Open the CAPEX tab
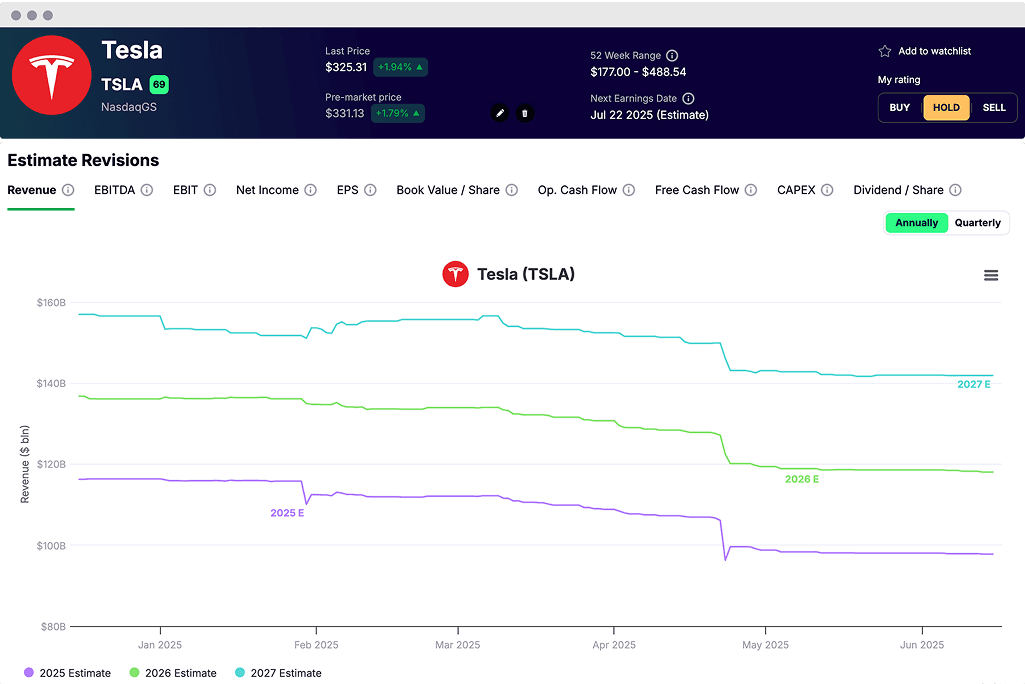Image resolution: width=1025 pixels, height=684 pixels. (796, 190)
